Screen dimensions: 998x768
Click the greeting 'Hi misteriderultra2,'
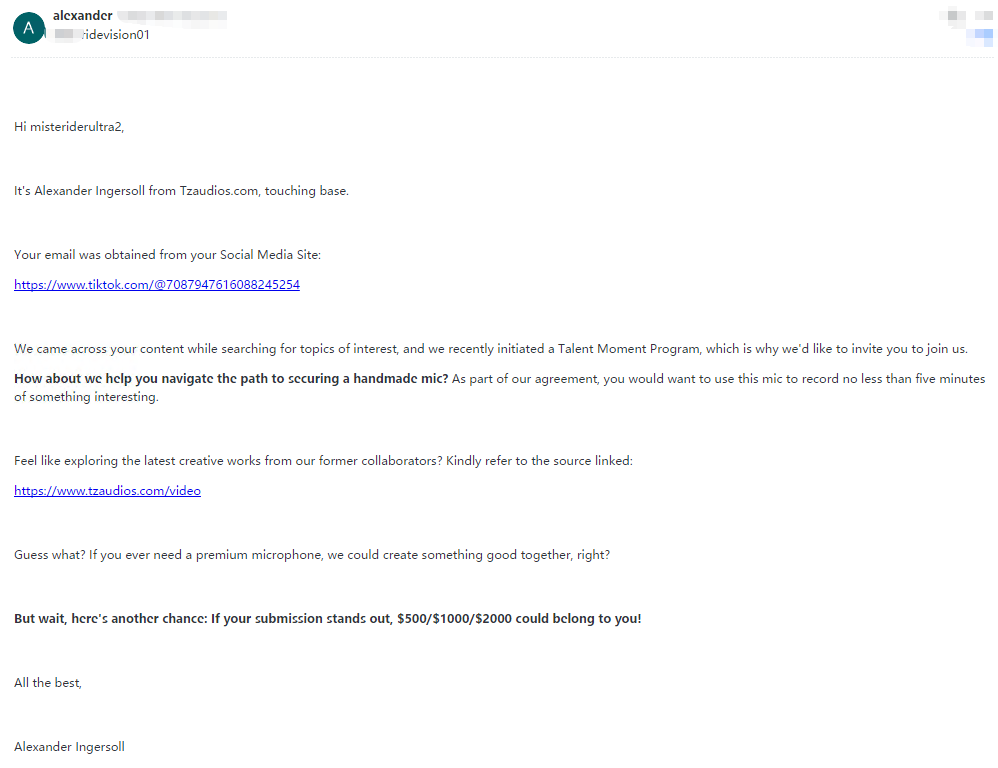(69, 127)
